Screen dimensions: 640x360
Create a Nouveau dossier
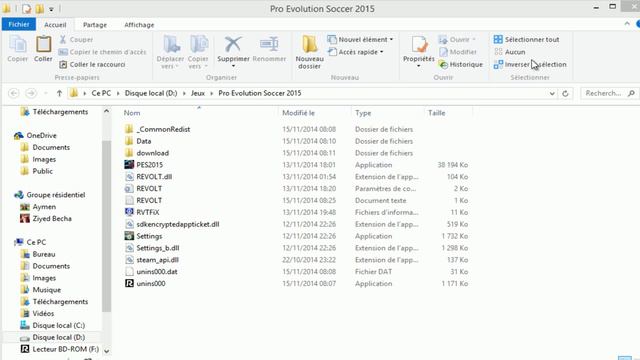(x=309, y=51)
